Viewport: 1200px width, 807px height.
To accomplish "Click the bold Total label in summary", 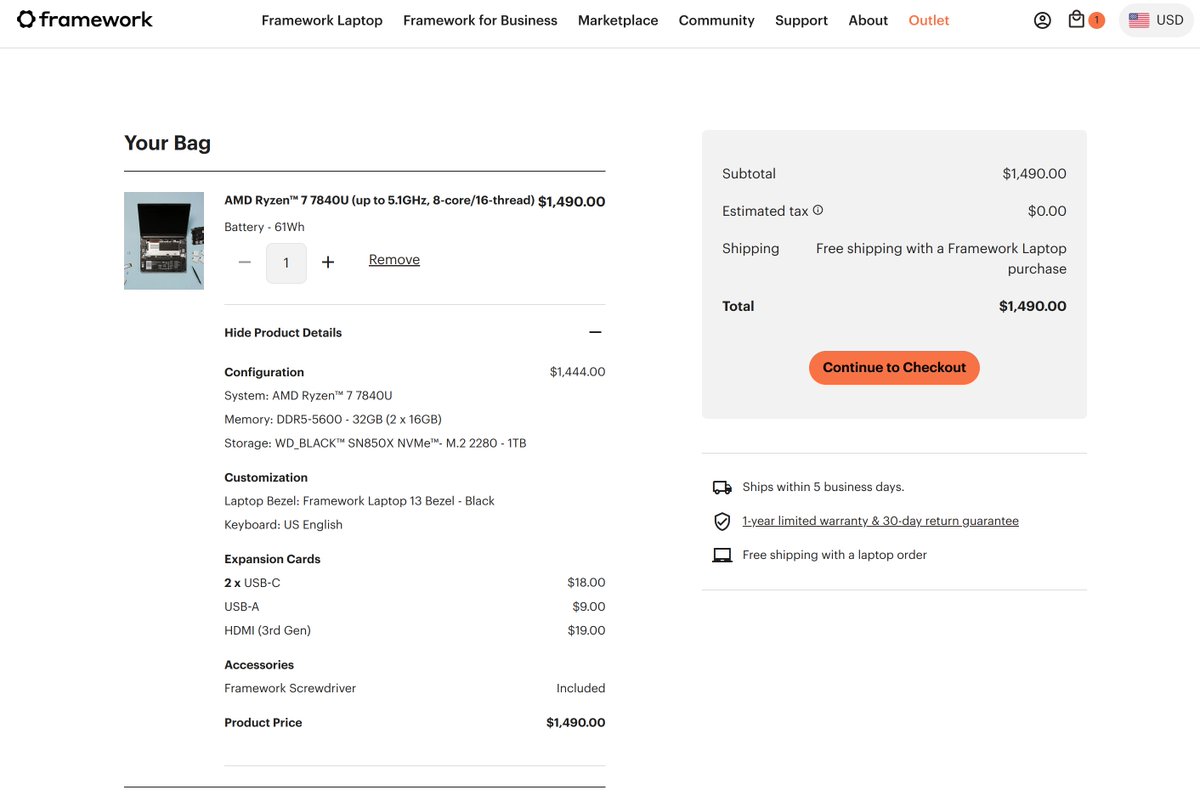I will pyautogui.click(x=738, y=306).
